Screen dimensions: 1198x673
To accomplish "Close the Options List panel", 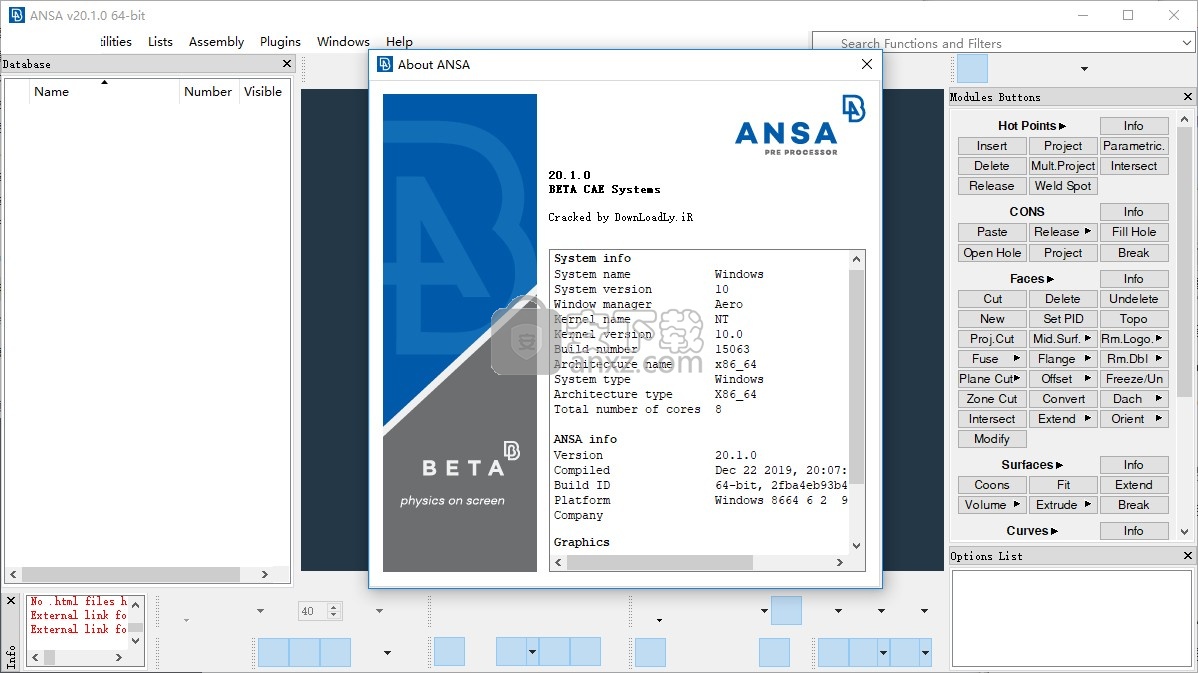I will pyautogui.click(x=1187, y=556).
